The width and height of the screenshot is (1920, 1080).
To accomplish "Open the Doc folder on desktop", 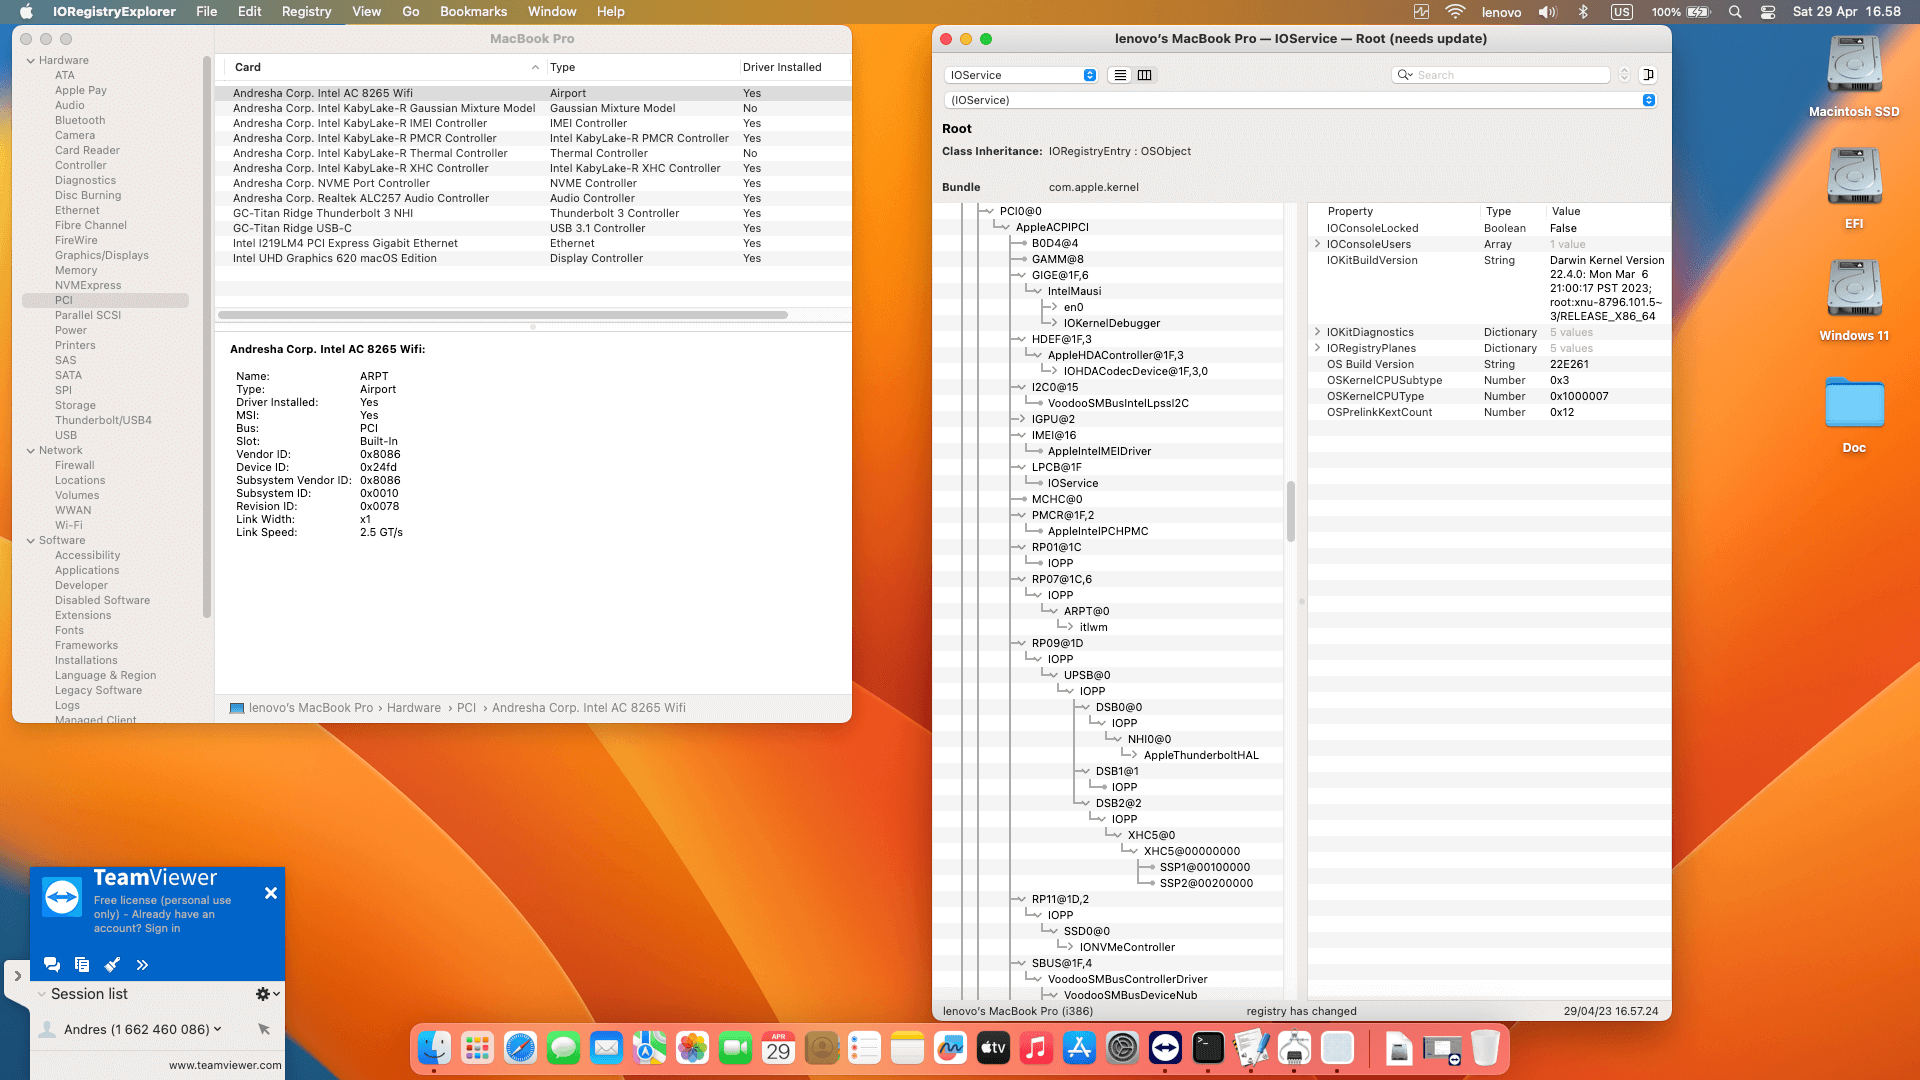I will (1854, 414).
